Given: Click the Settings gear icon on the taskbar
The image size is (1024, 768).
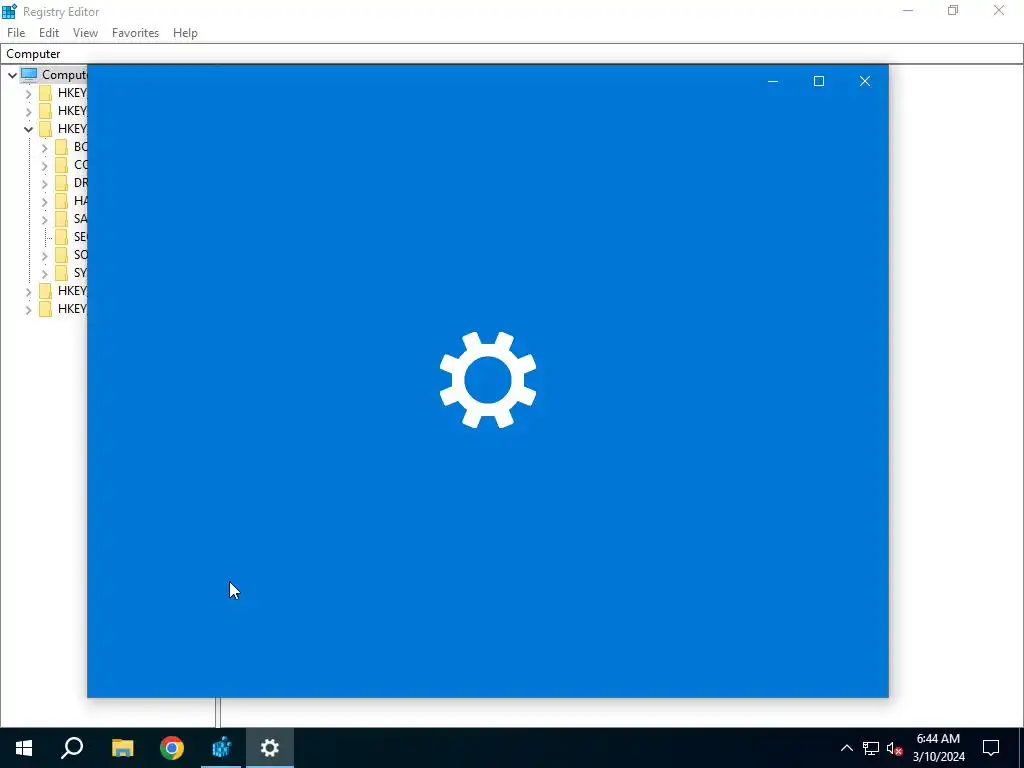Looking at the screenshot, I should (x=270, y=748).
